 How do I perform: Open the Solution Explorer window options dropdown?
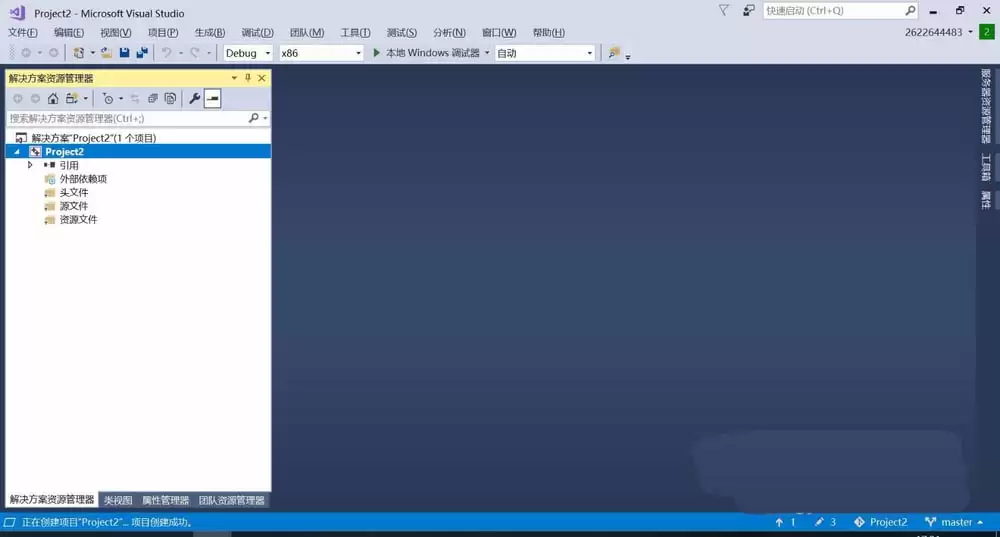[234, 78]
